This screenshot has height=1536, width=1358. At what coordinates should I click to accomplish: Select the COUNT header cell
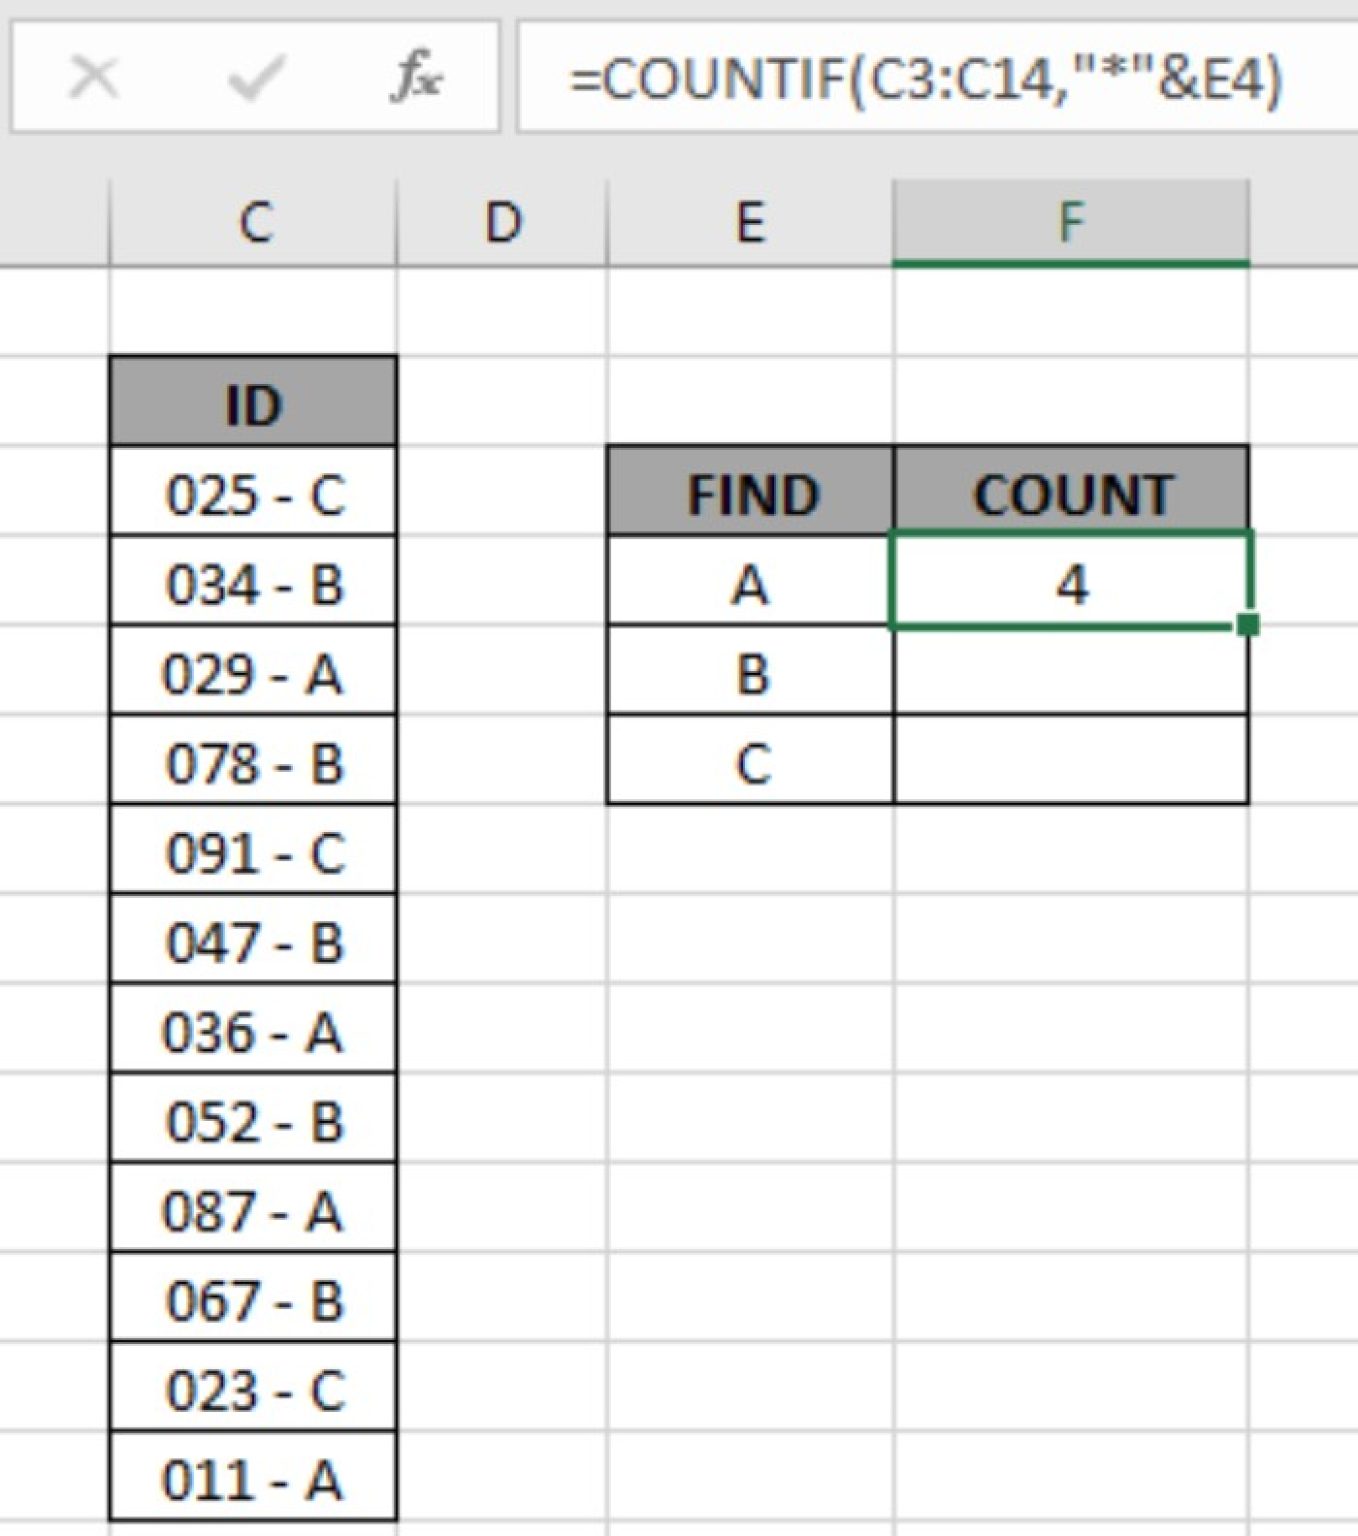click(x=1072, y=492)
